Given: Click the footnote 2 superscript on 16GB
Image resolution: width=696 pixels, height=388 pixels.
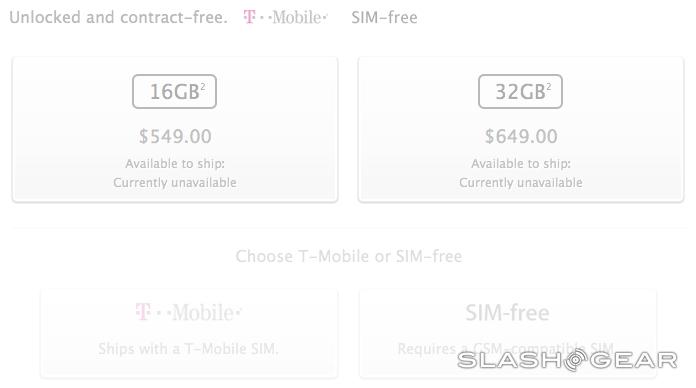Looking at the screenshot, I should tap(202, 87).
